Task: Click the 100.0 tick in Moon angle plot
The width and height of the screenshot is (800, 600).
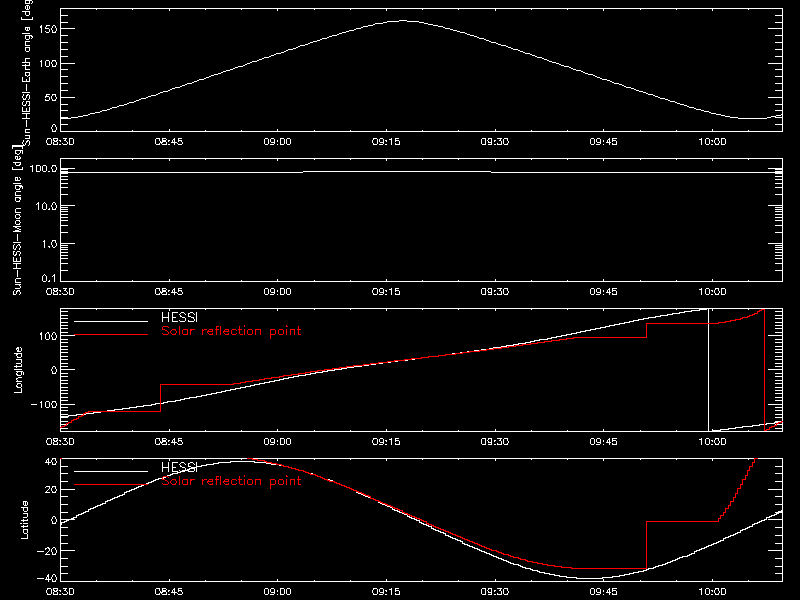Action: pyautogui.click(x=43, y=169)
